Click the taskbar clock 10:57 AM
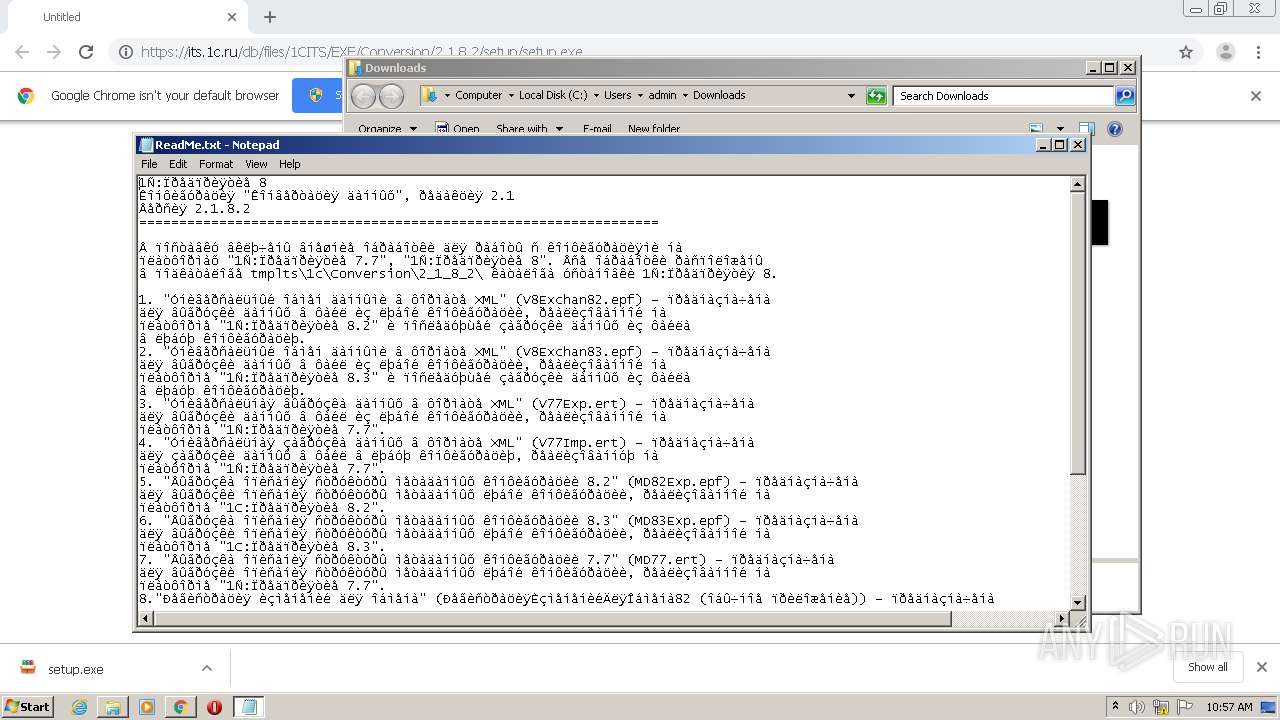 click(1229, 707)
